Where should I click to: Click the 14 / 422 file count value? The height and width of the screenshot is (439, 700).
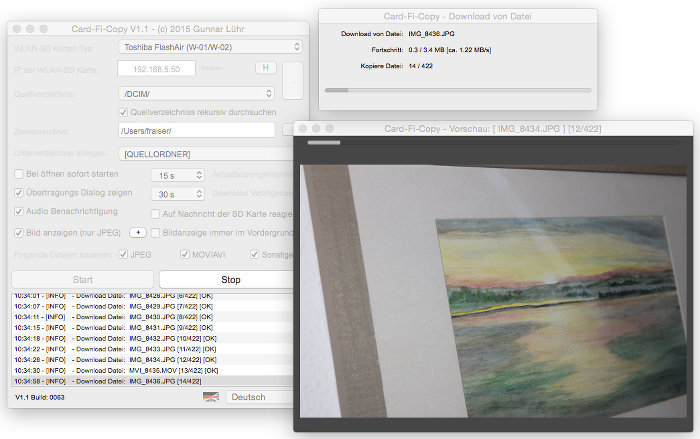[421, 66]
